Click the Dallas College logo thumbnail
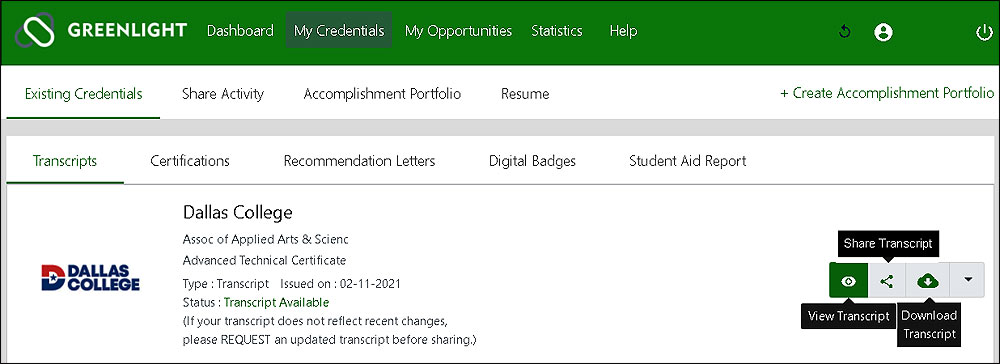 tap(90, 278)
